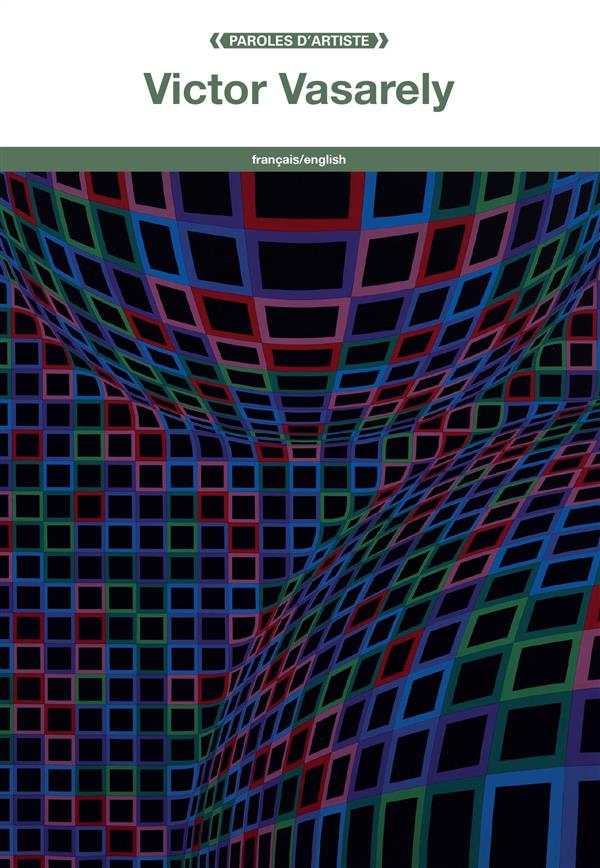Click the large red-framed square at artwork top center
Screen dimensions: 600x868
tap(303, 195)
